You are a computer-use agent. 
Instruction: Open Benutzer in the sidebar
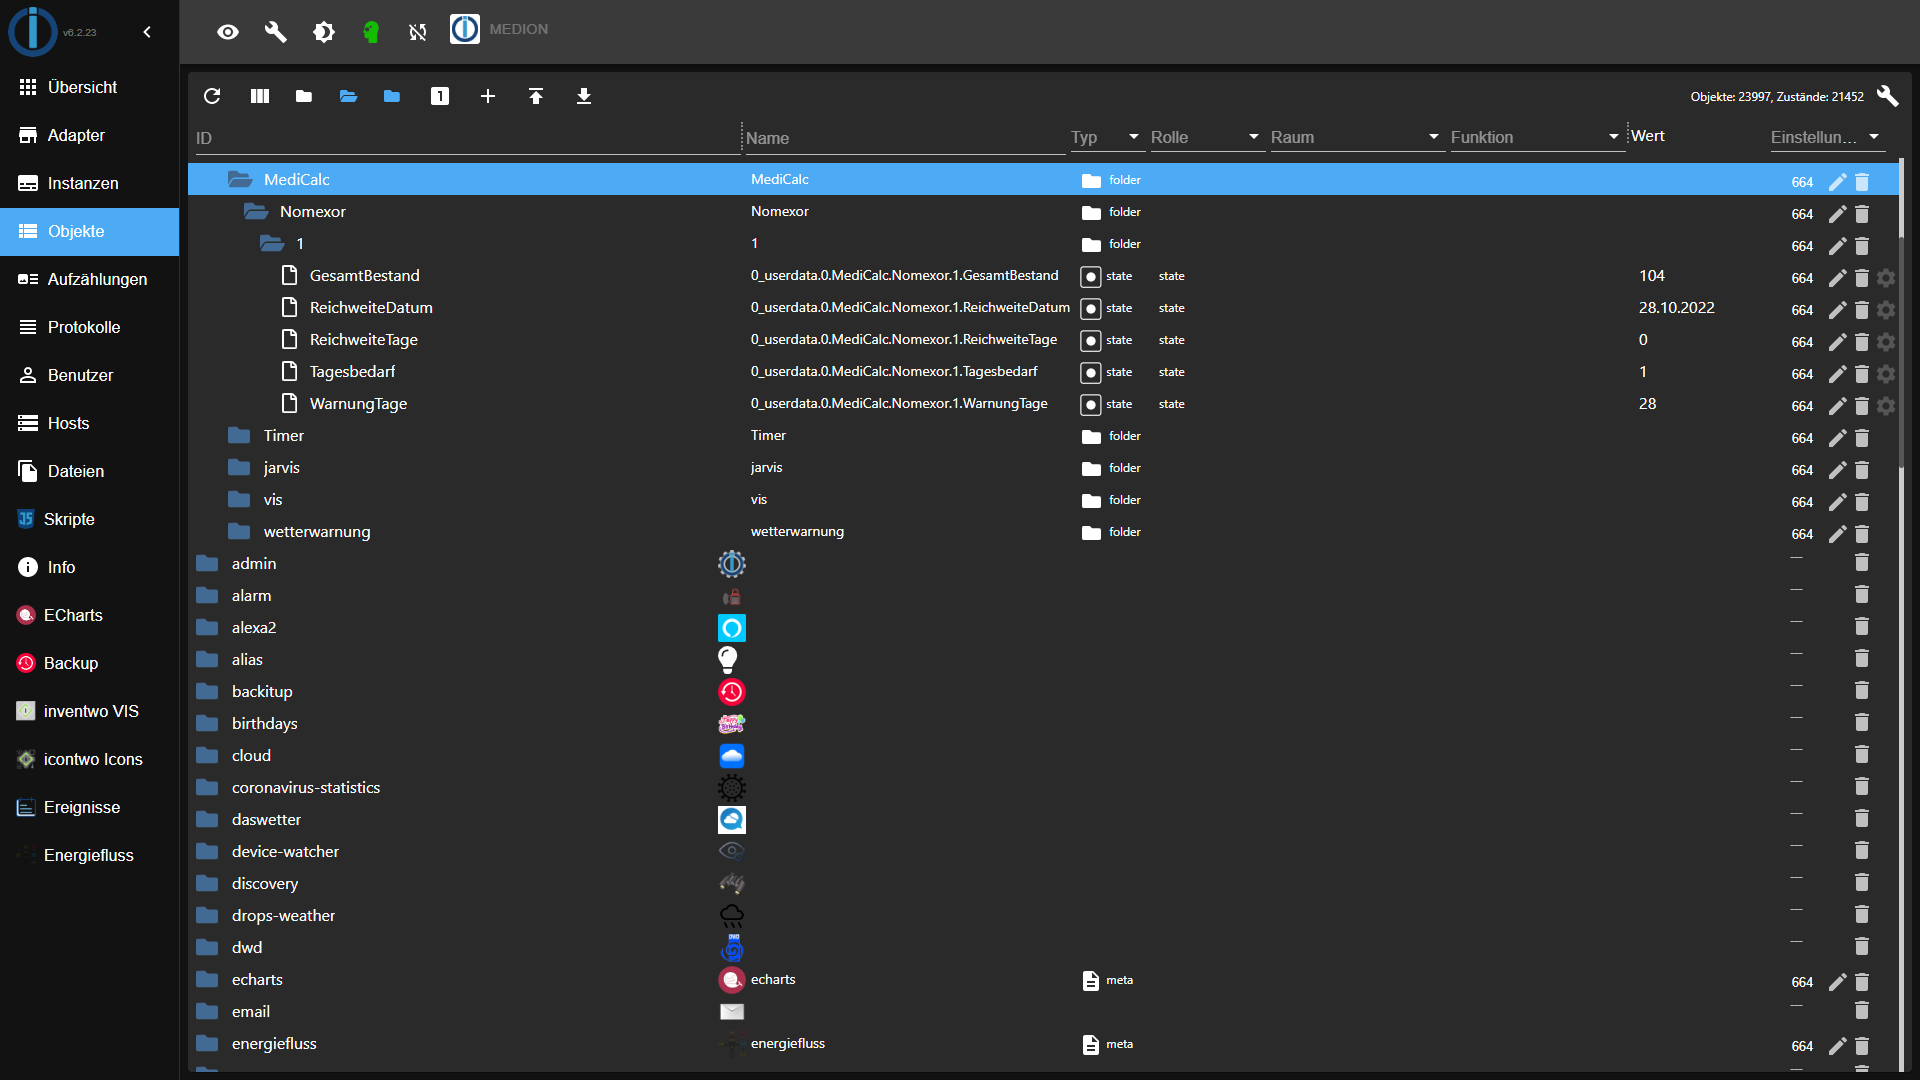click(x=90, y=375)
